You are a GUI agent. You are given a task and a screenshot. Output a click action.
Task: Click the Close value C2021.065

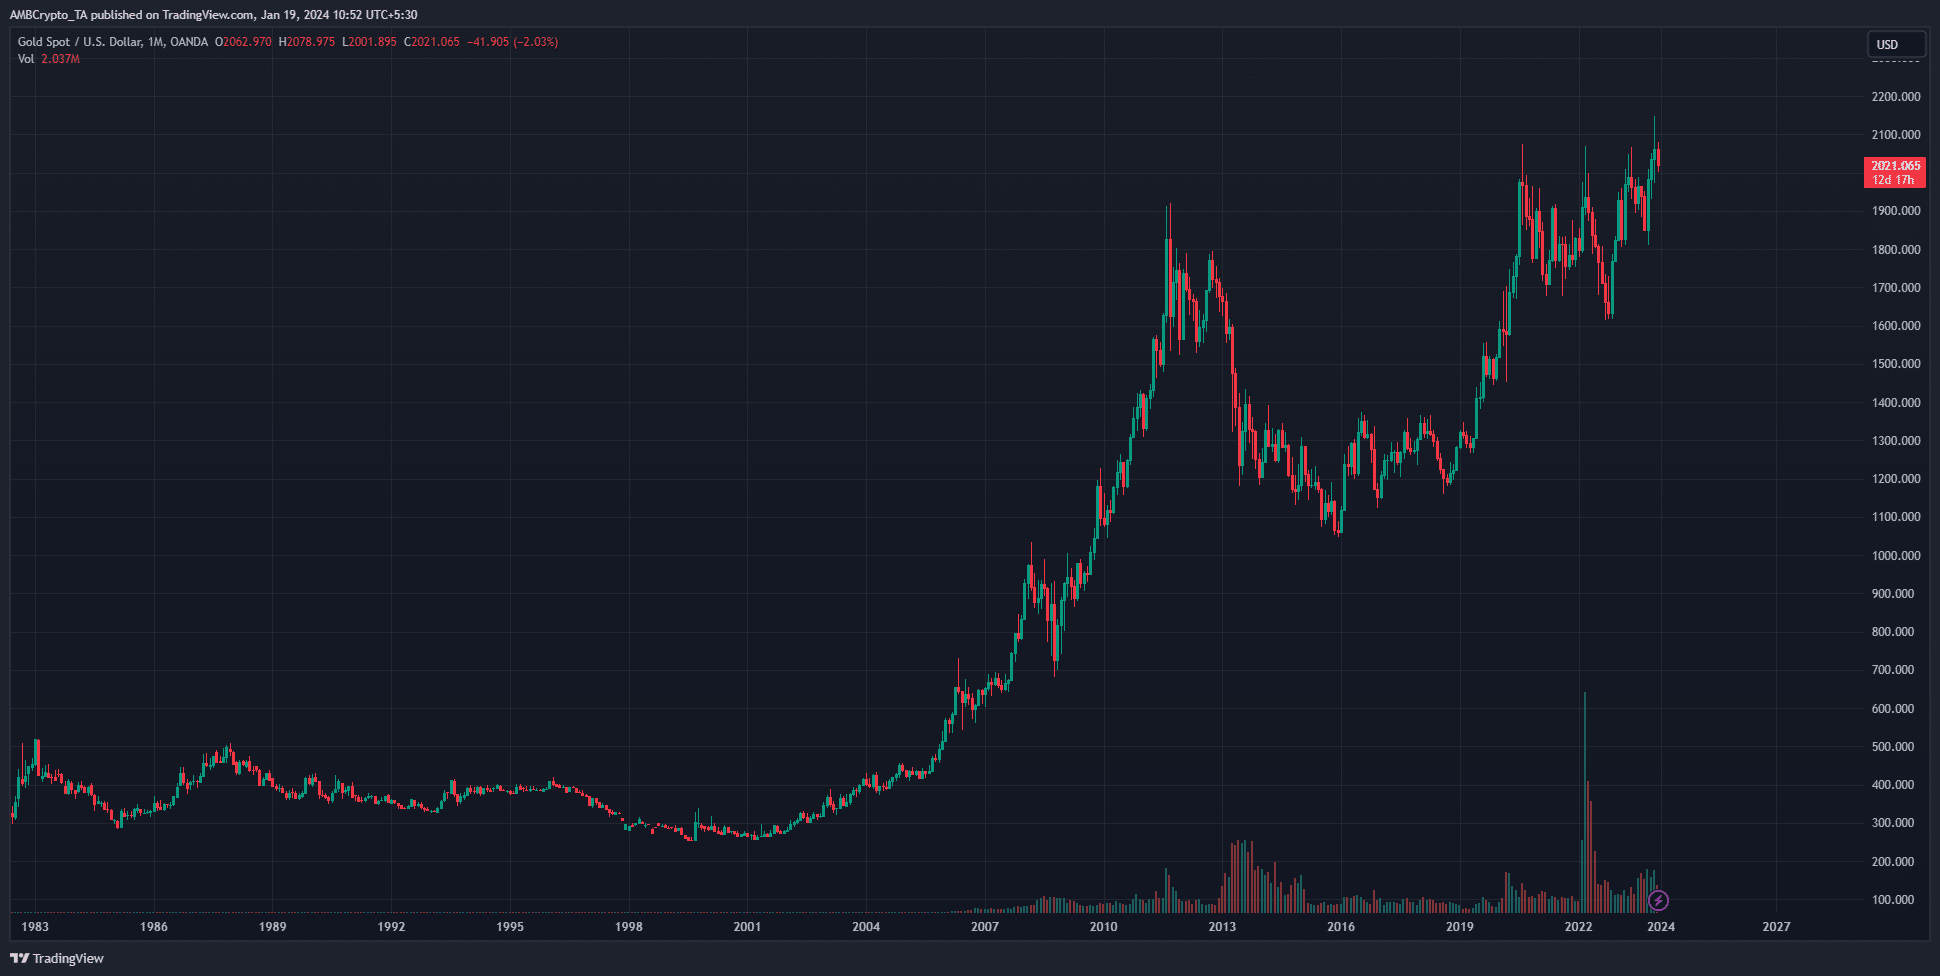[432, 42]
